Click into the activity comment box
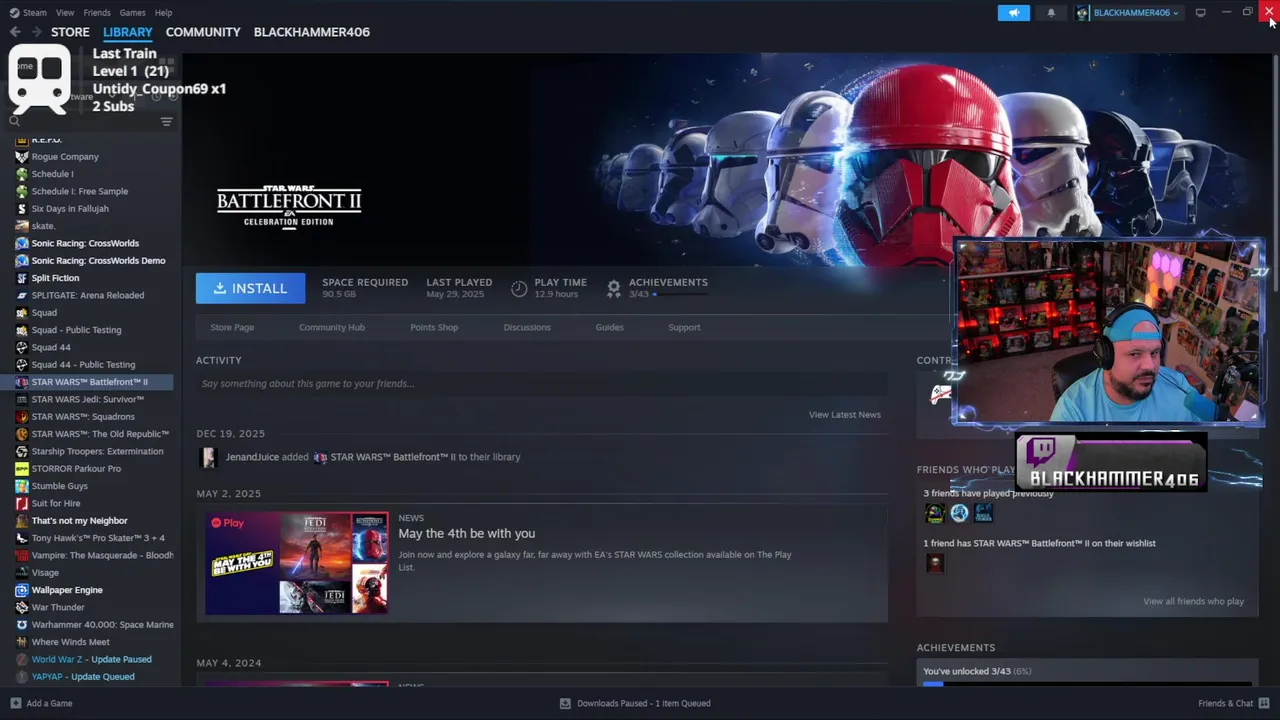Viewport: 1280px width, 720px height. pyautogui.click(x=542, y=384)
